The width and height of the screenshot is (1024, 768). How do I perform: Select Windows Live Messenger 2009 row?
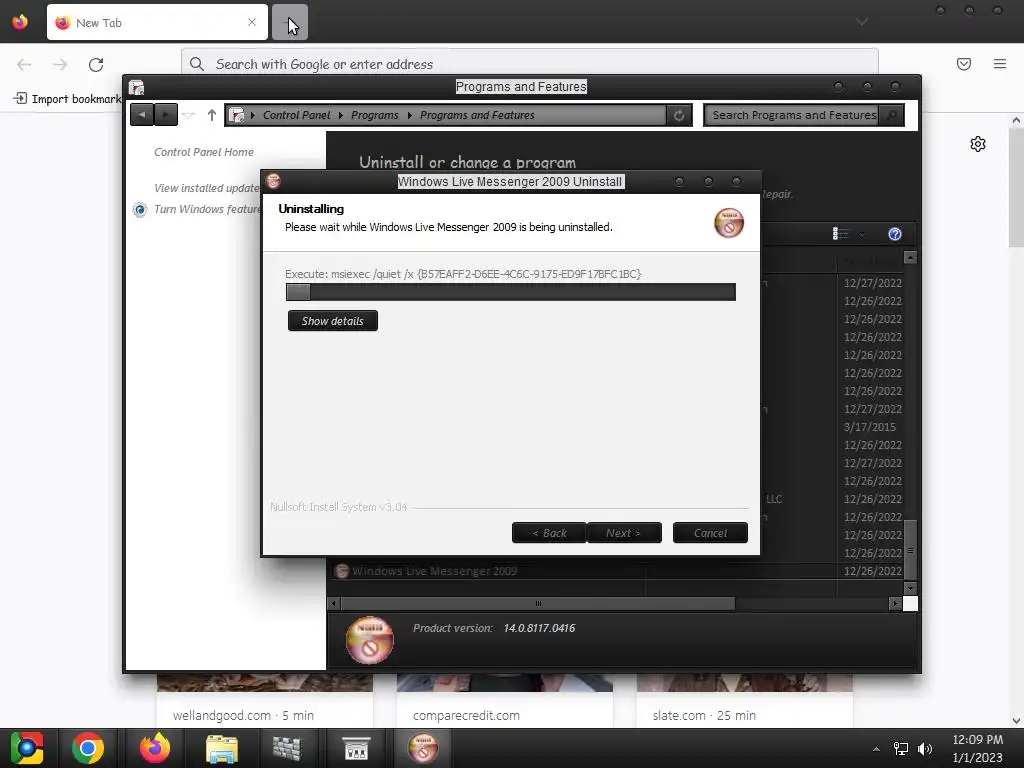coord(618,571)
